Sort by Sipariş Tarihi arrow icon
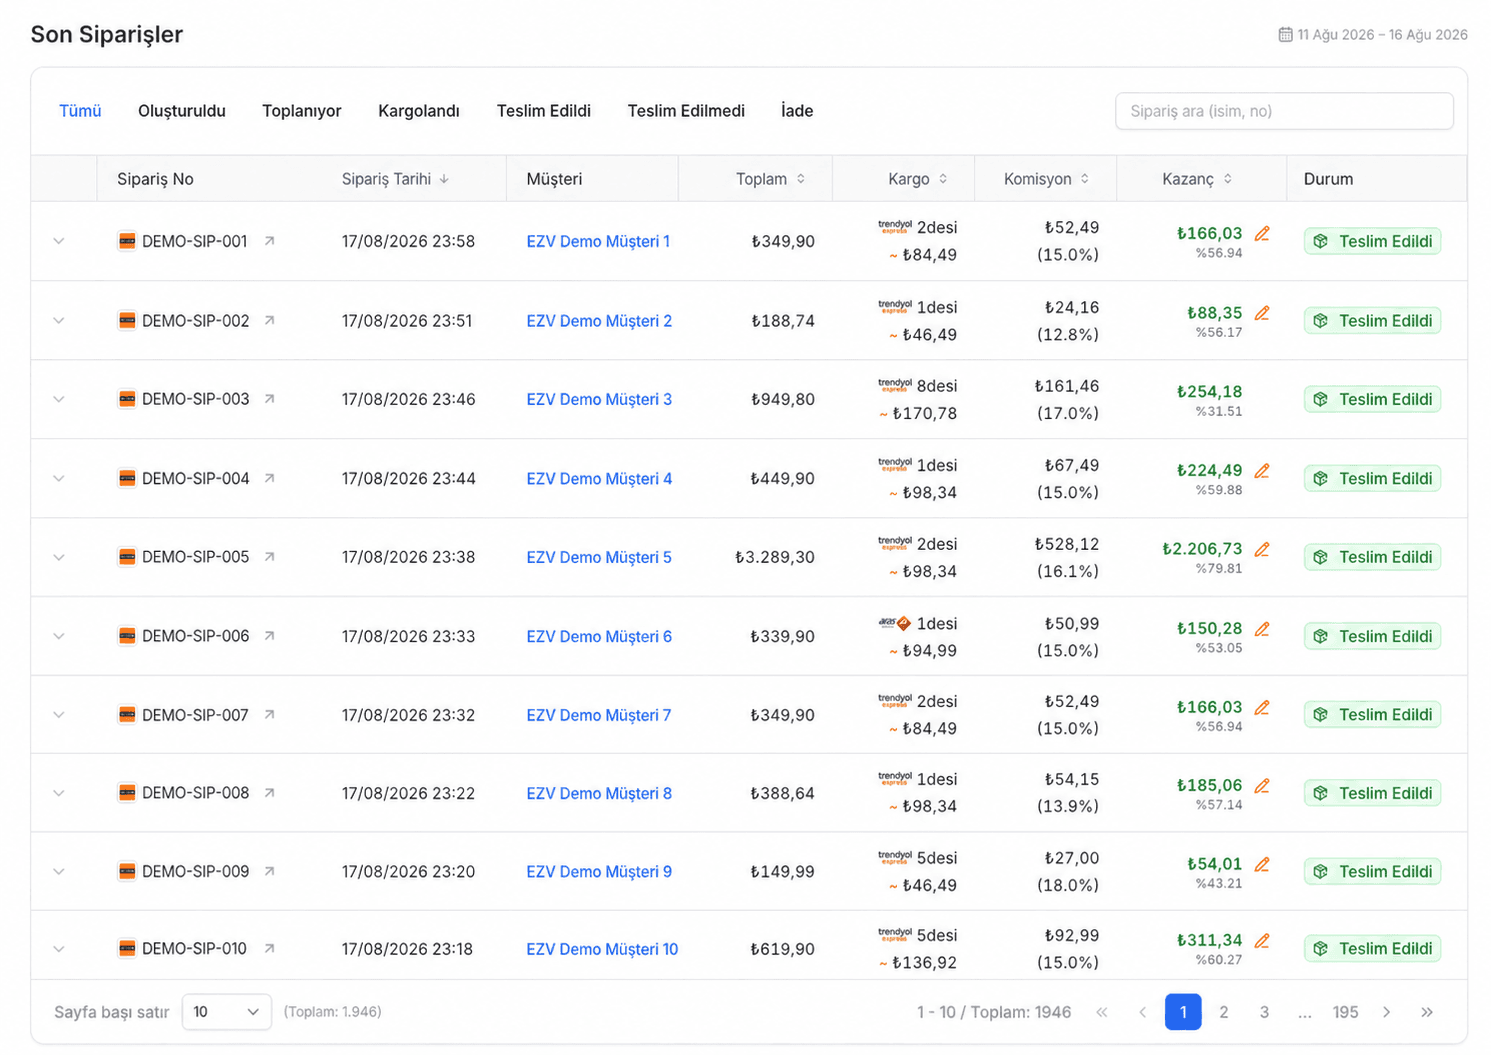Viewport: 1491px width, 1055px height. (x=444, y=179)
